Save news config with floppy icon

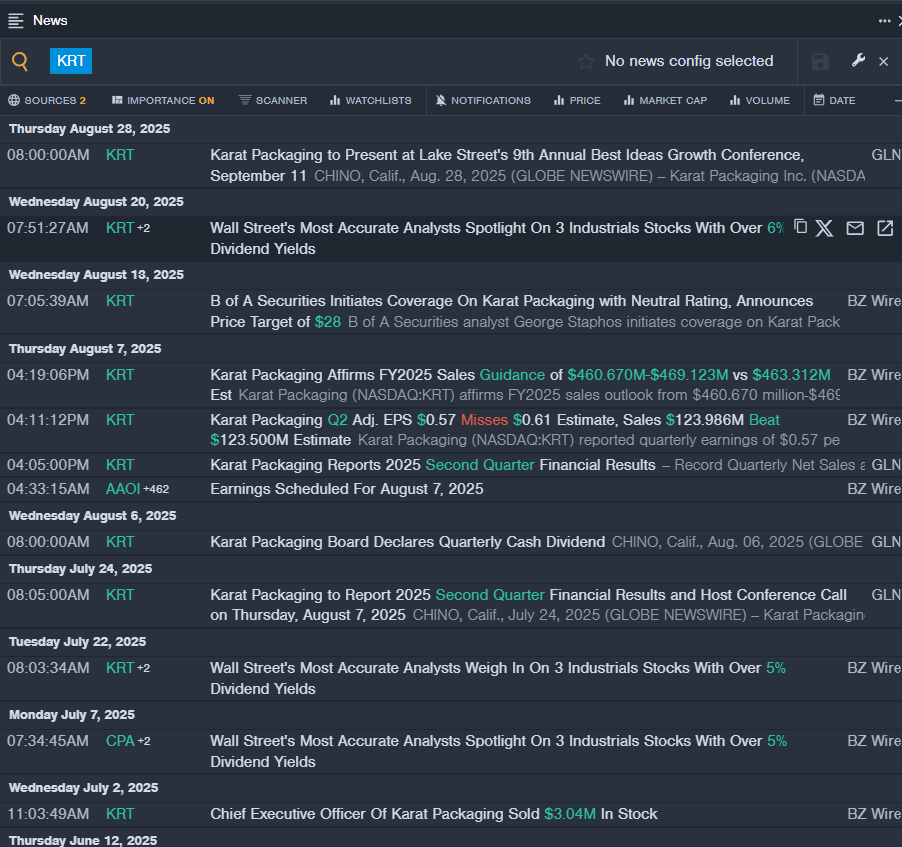[x=820, y=62]
